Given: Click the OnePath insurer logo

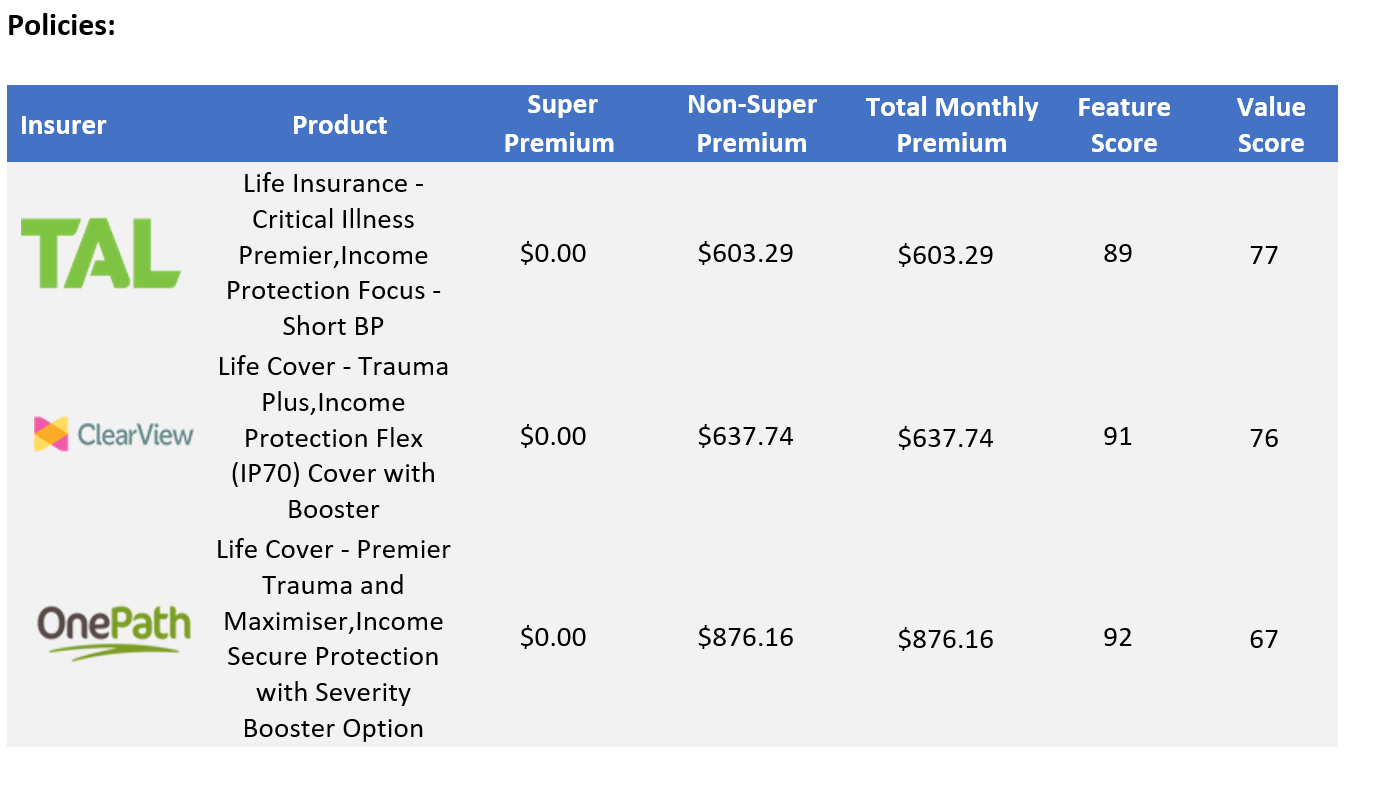Looking at the screenshot, I should pyautogui.click(x=114, y=632).
